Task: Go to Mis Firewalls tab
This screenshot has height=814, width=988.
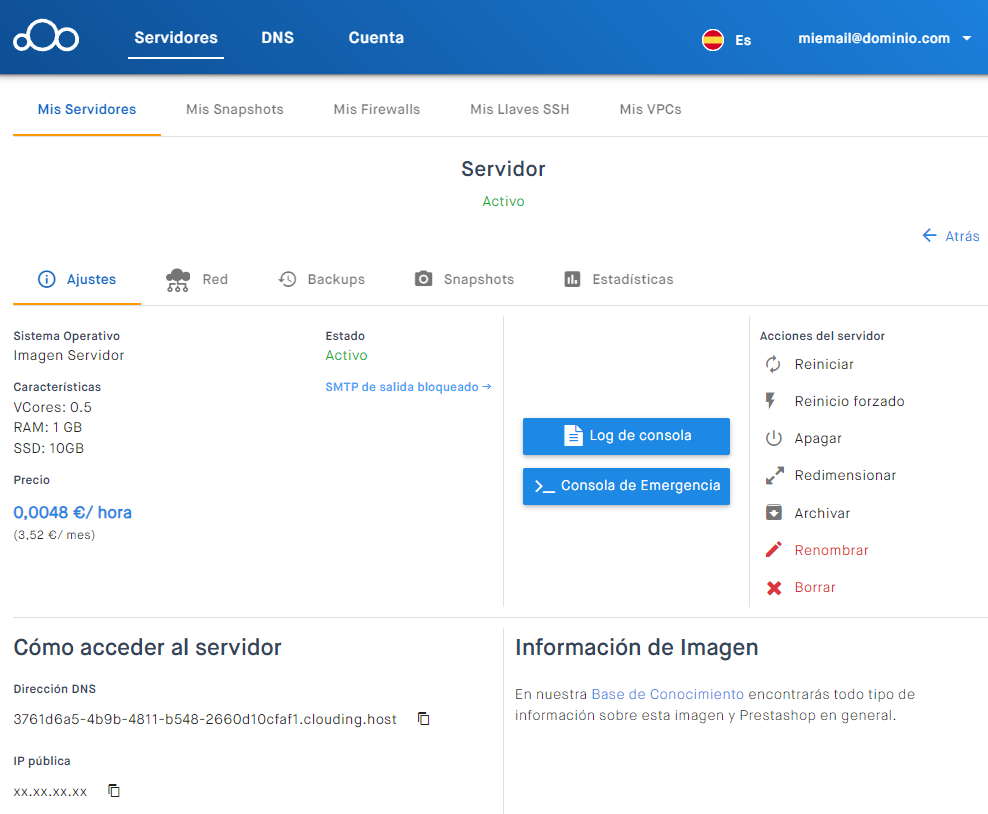Action: click(x=377, y=109)
